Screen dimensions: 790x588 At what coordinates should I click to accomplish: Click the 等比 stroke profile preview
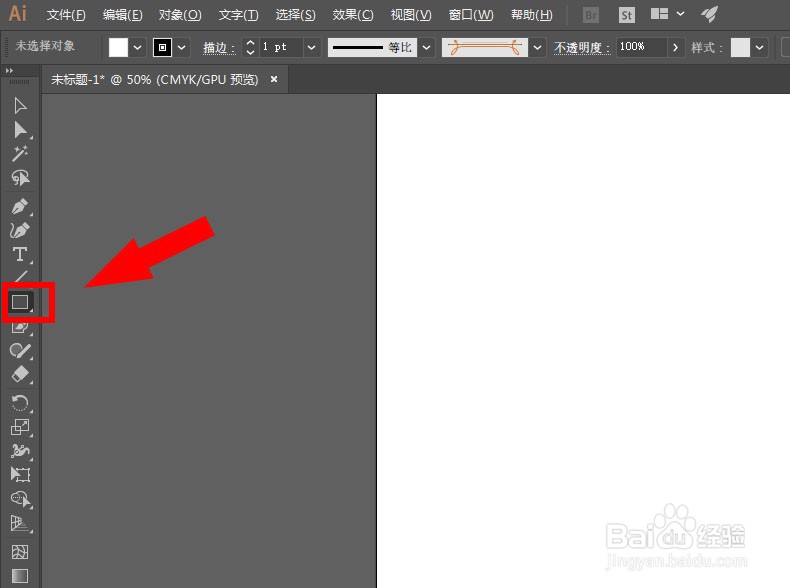pyautogui.click(x=372, y=48)
